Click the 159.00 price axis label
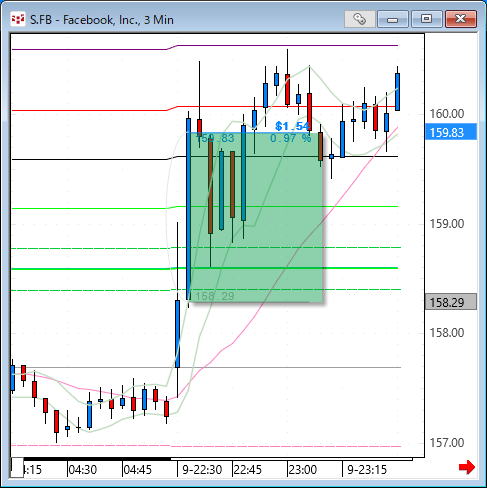The height and width of the screenshot is (488, 487). tap(447, 224)
